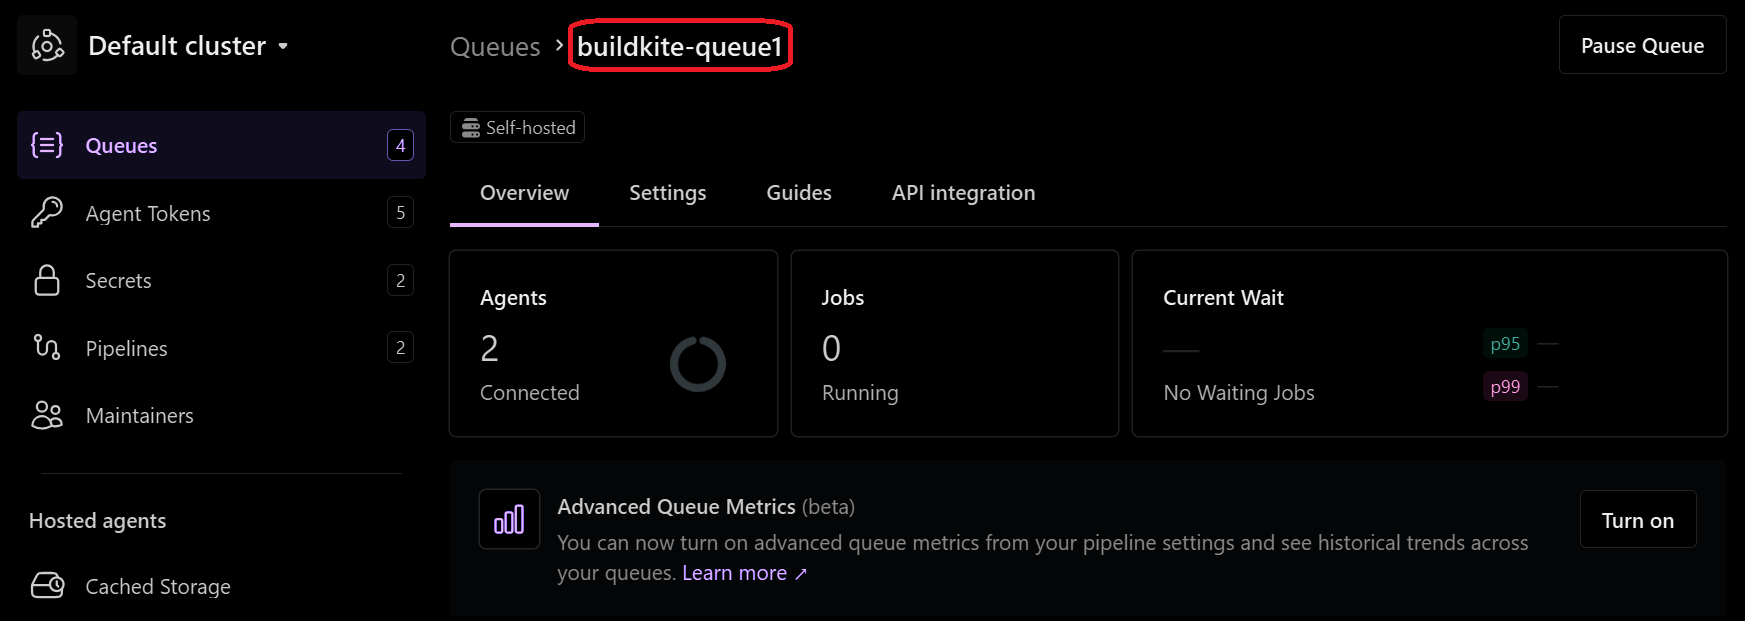The width and height of the screenshot is (1745, 621).
Task: Select the Maintainers people icon
Action: click(47, 415)
